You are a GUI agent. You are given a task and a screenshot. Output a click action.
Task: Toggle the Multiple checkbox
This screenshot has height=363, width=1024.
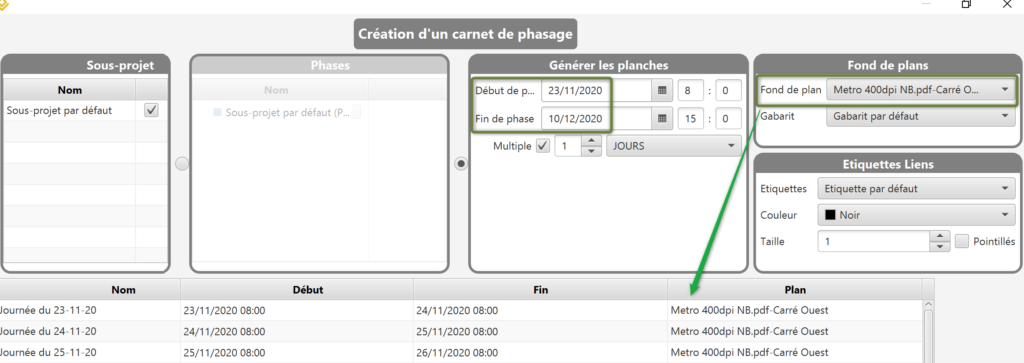tap(543, 146)
